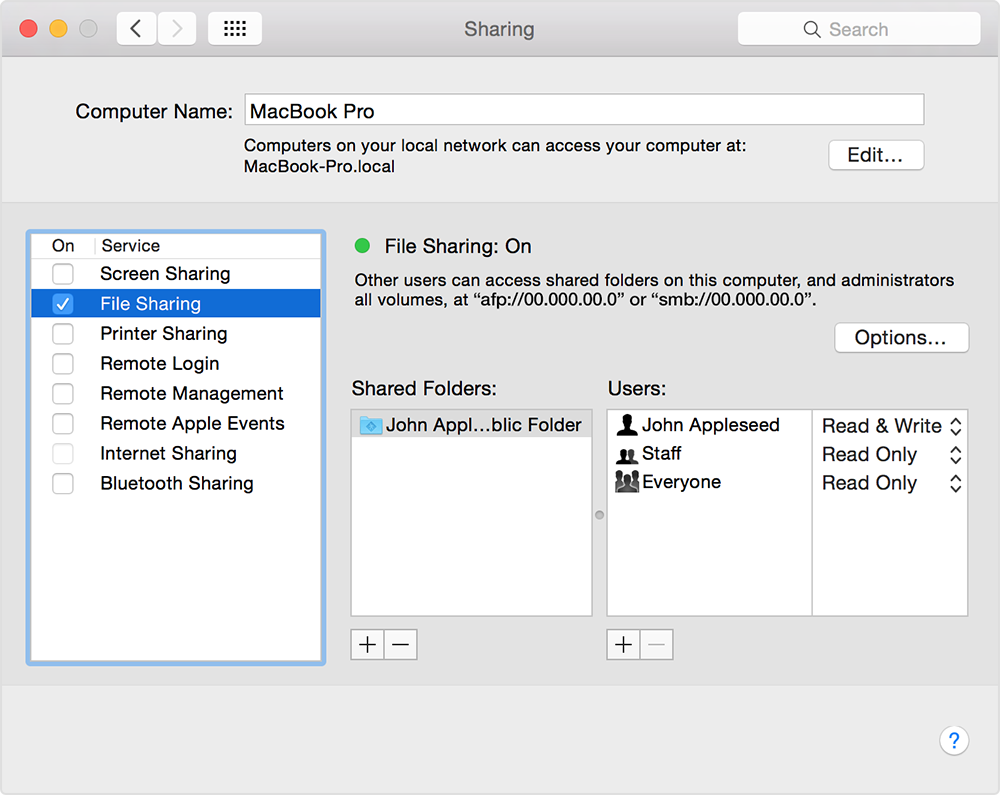The image size is (1000, 796).
Task: Enable Screen Sharing checkbox
Action: 63,273
